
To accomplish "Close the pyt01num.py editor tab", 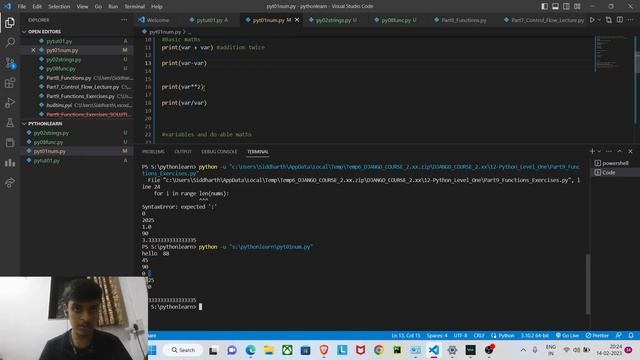I will tap(297, 20).
